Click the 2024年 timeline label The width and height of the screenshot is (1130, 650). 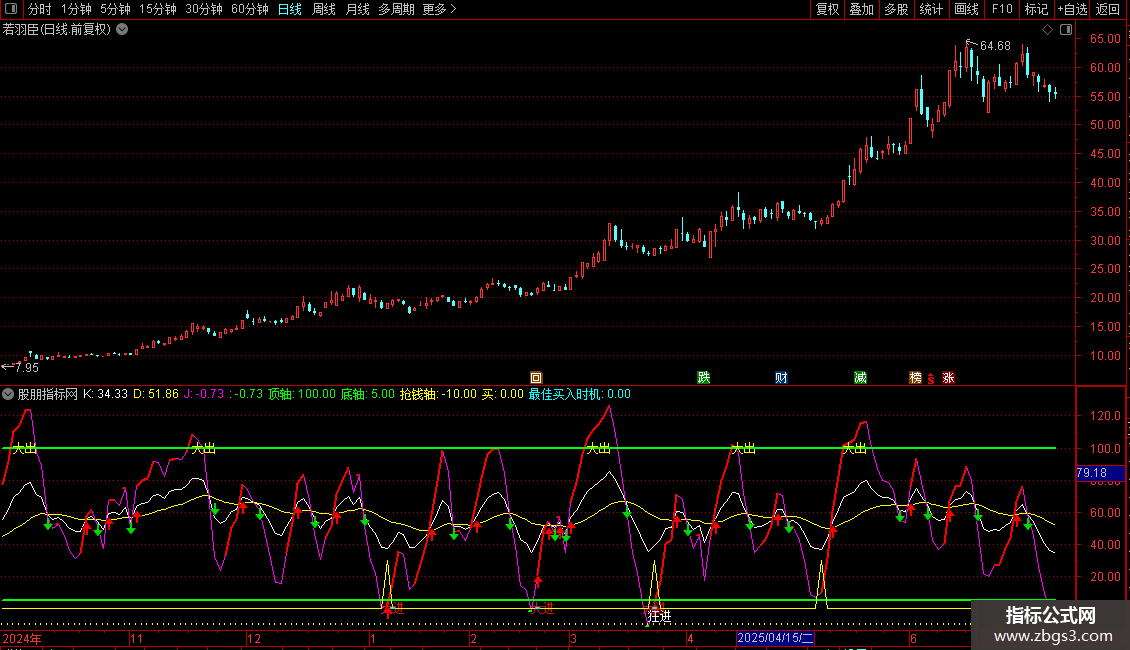click(x=22, y=638)
